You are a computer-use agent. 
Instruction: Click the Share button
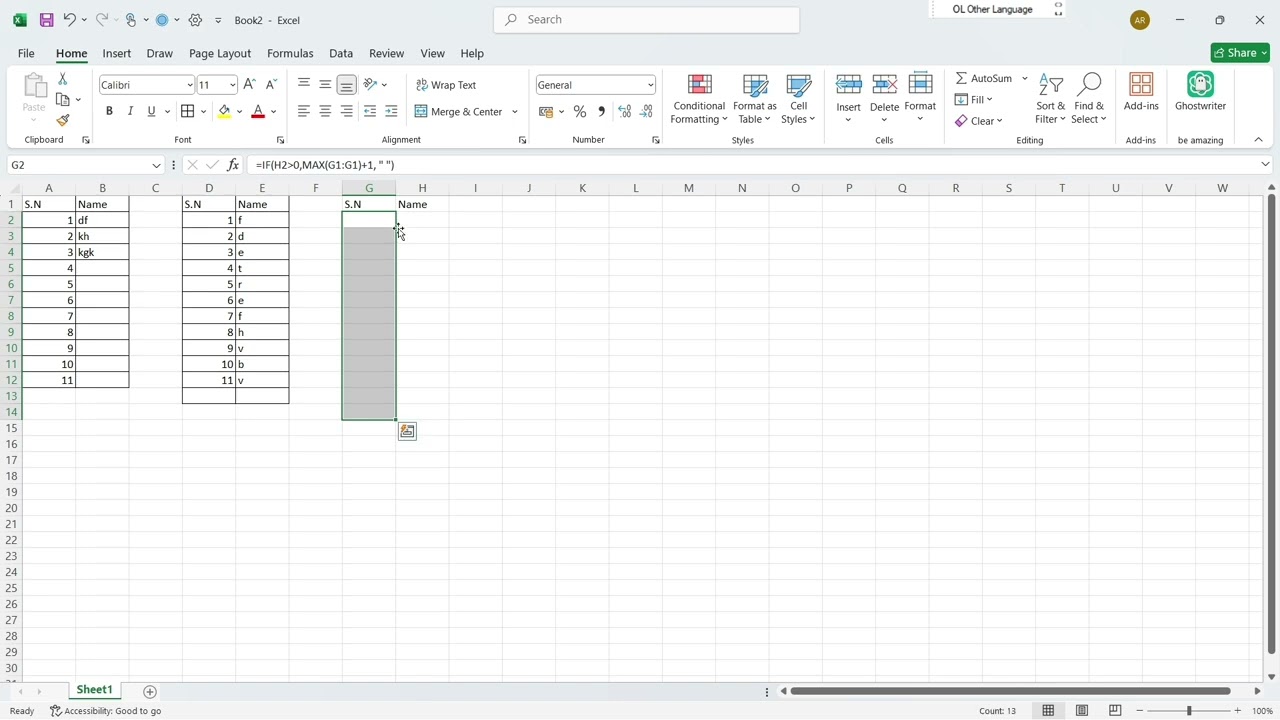(1239, 53)
